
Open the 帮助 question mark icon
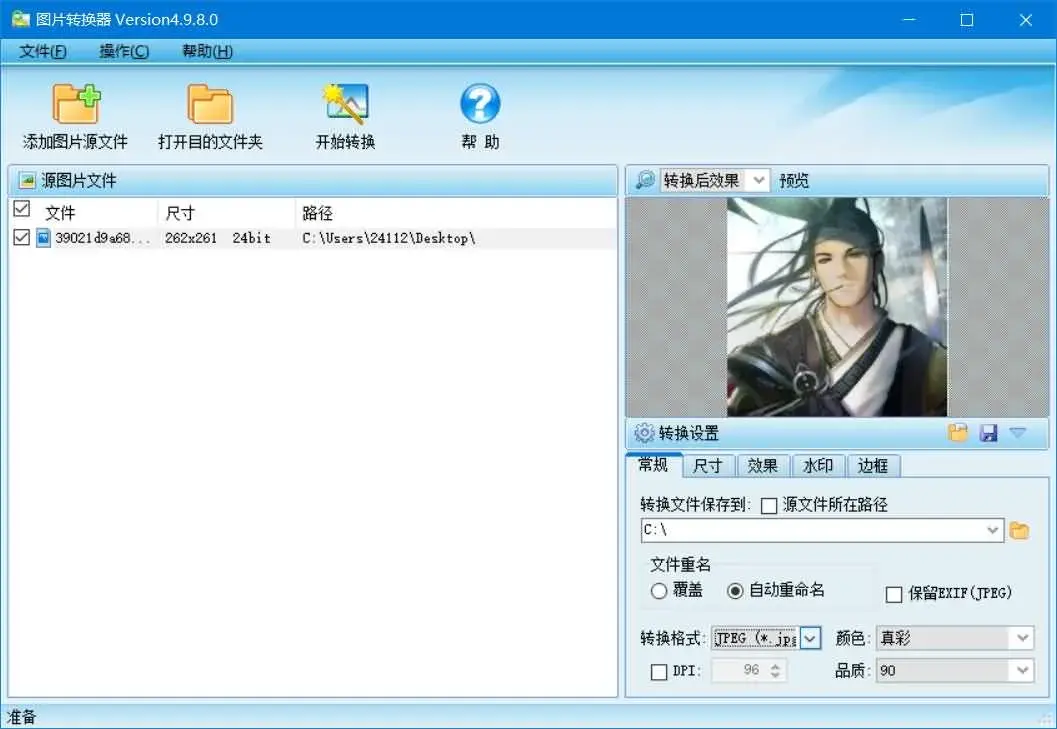pos(480,103)
